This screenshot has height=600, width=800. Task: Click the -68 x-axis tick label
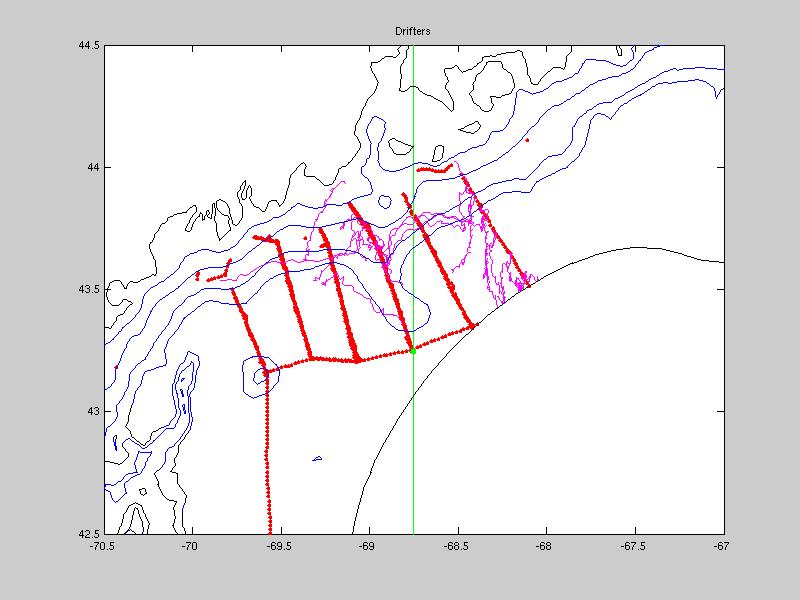click(544, 546)
